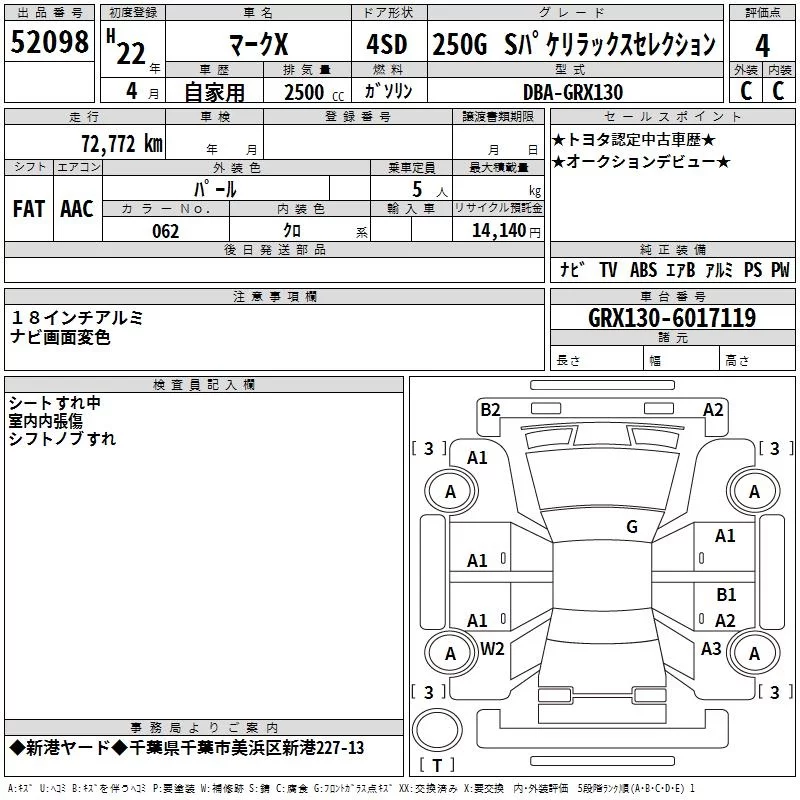This screenshot has width=800, height=800.
Task: Click the spare tire T circle
Action: [437, 730]
